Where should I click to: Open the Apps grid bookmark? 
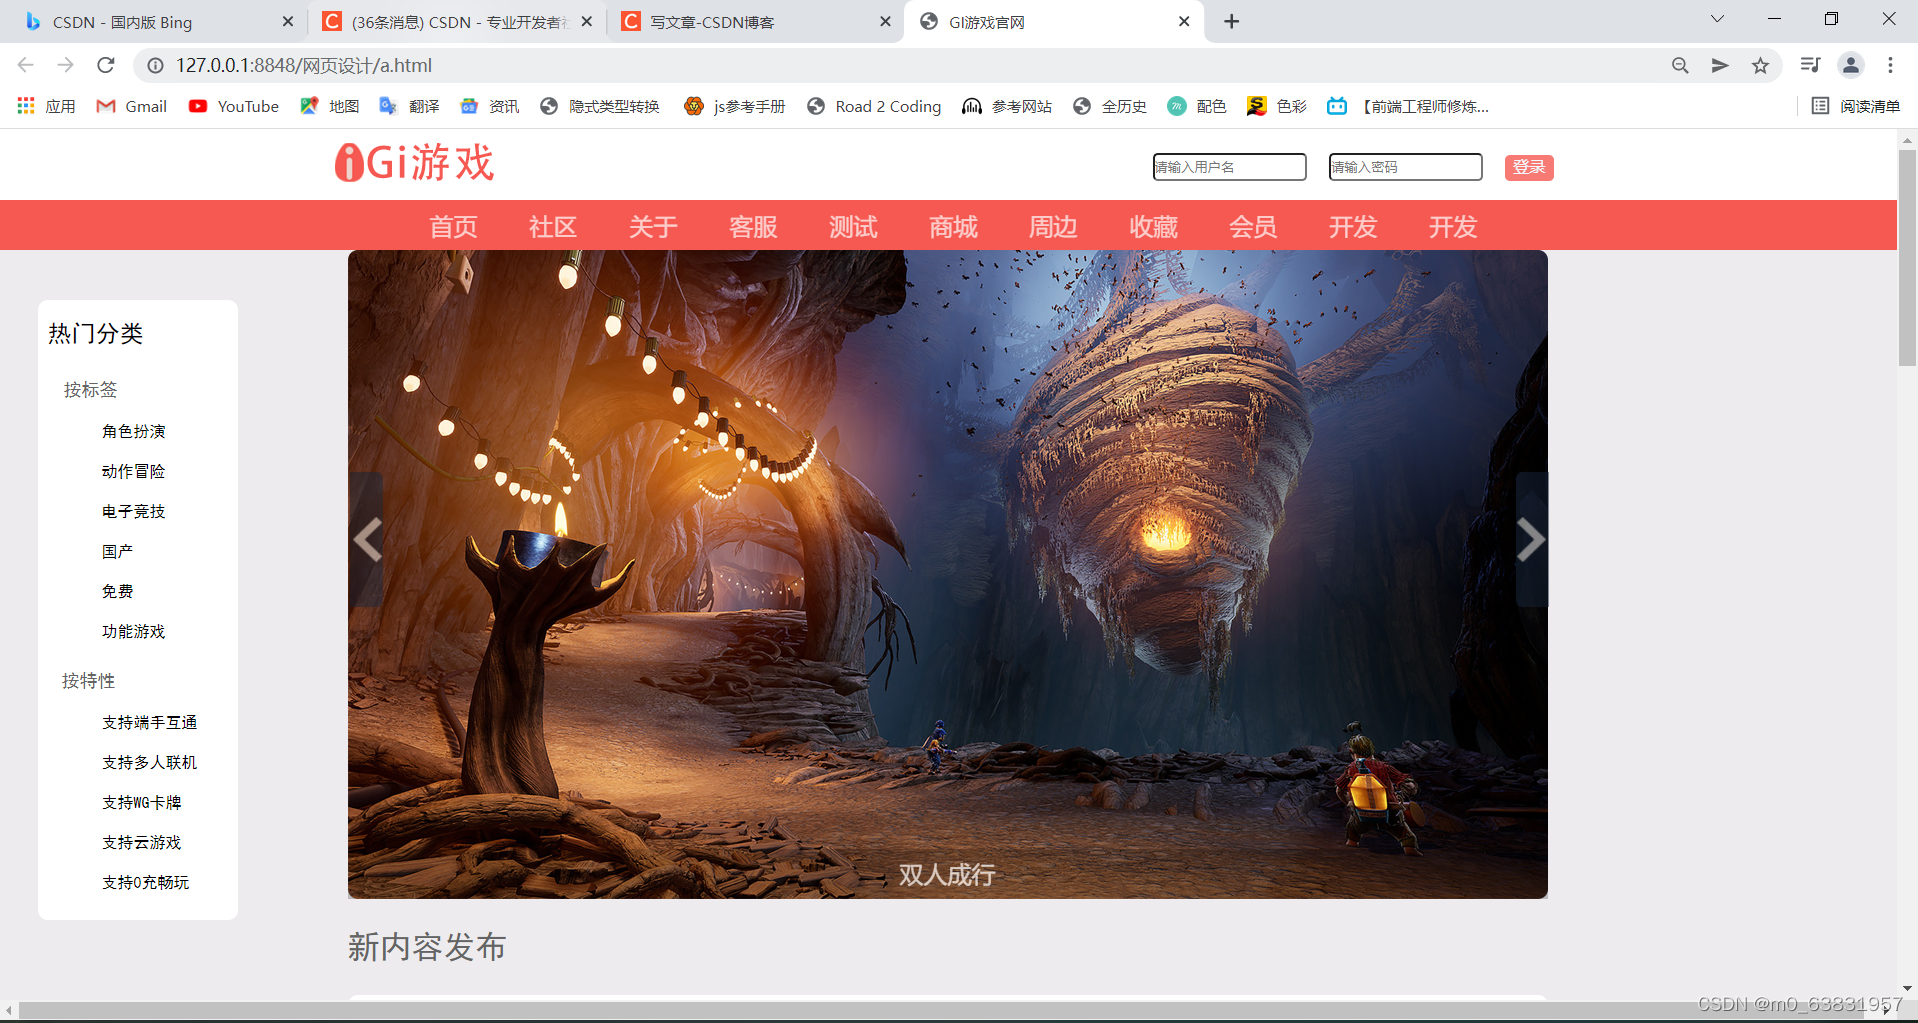[x=46, y=106]
